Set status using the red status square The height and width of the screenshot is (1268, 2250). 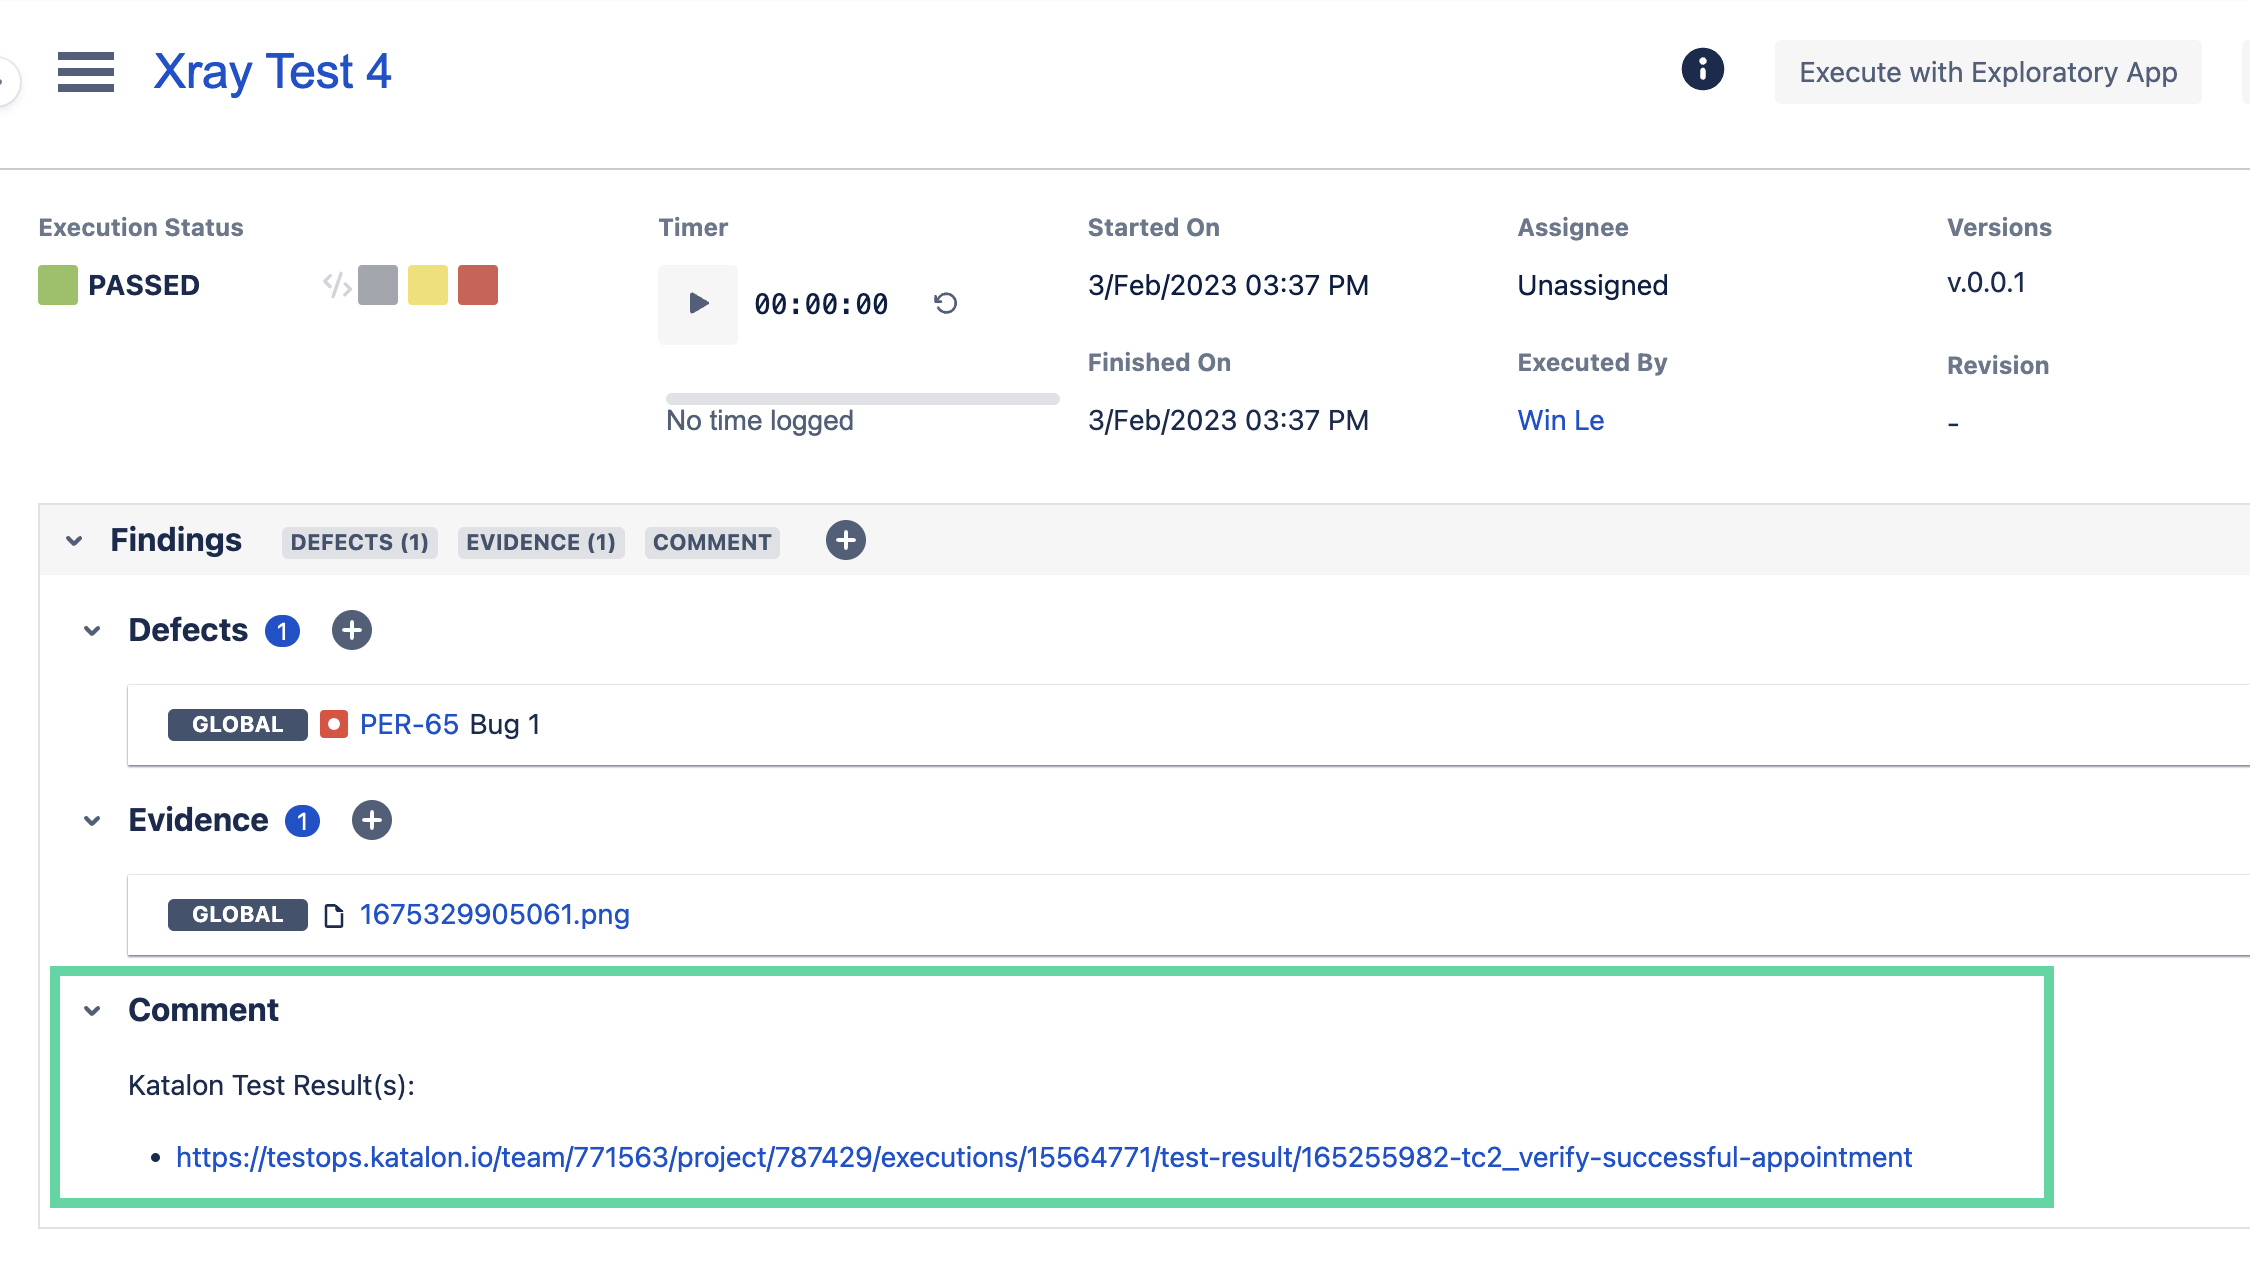pyautogui.click(x=478, y=285)
